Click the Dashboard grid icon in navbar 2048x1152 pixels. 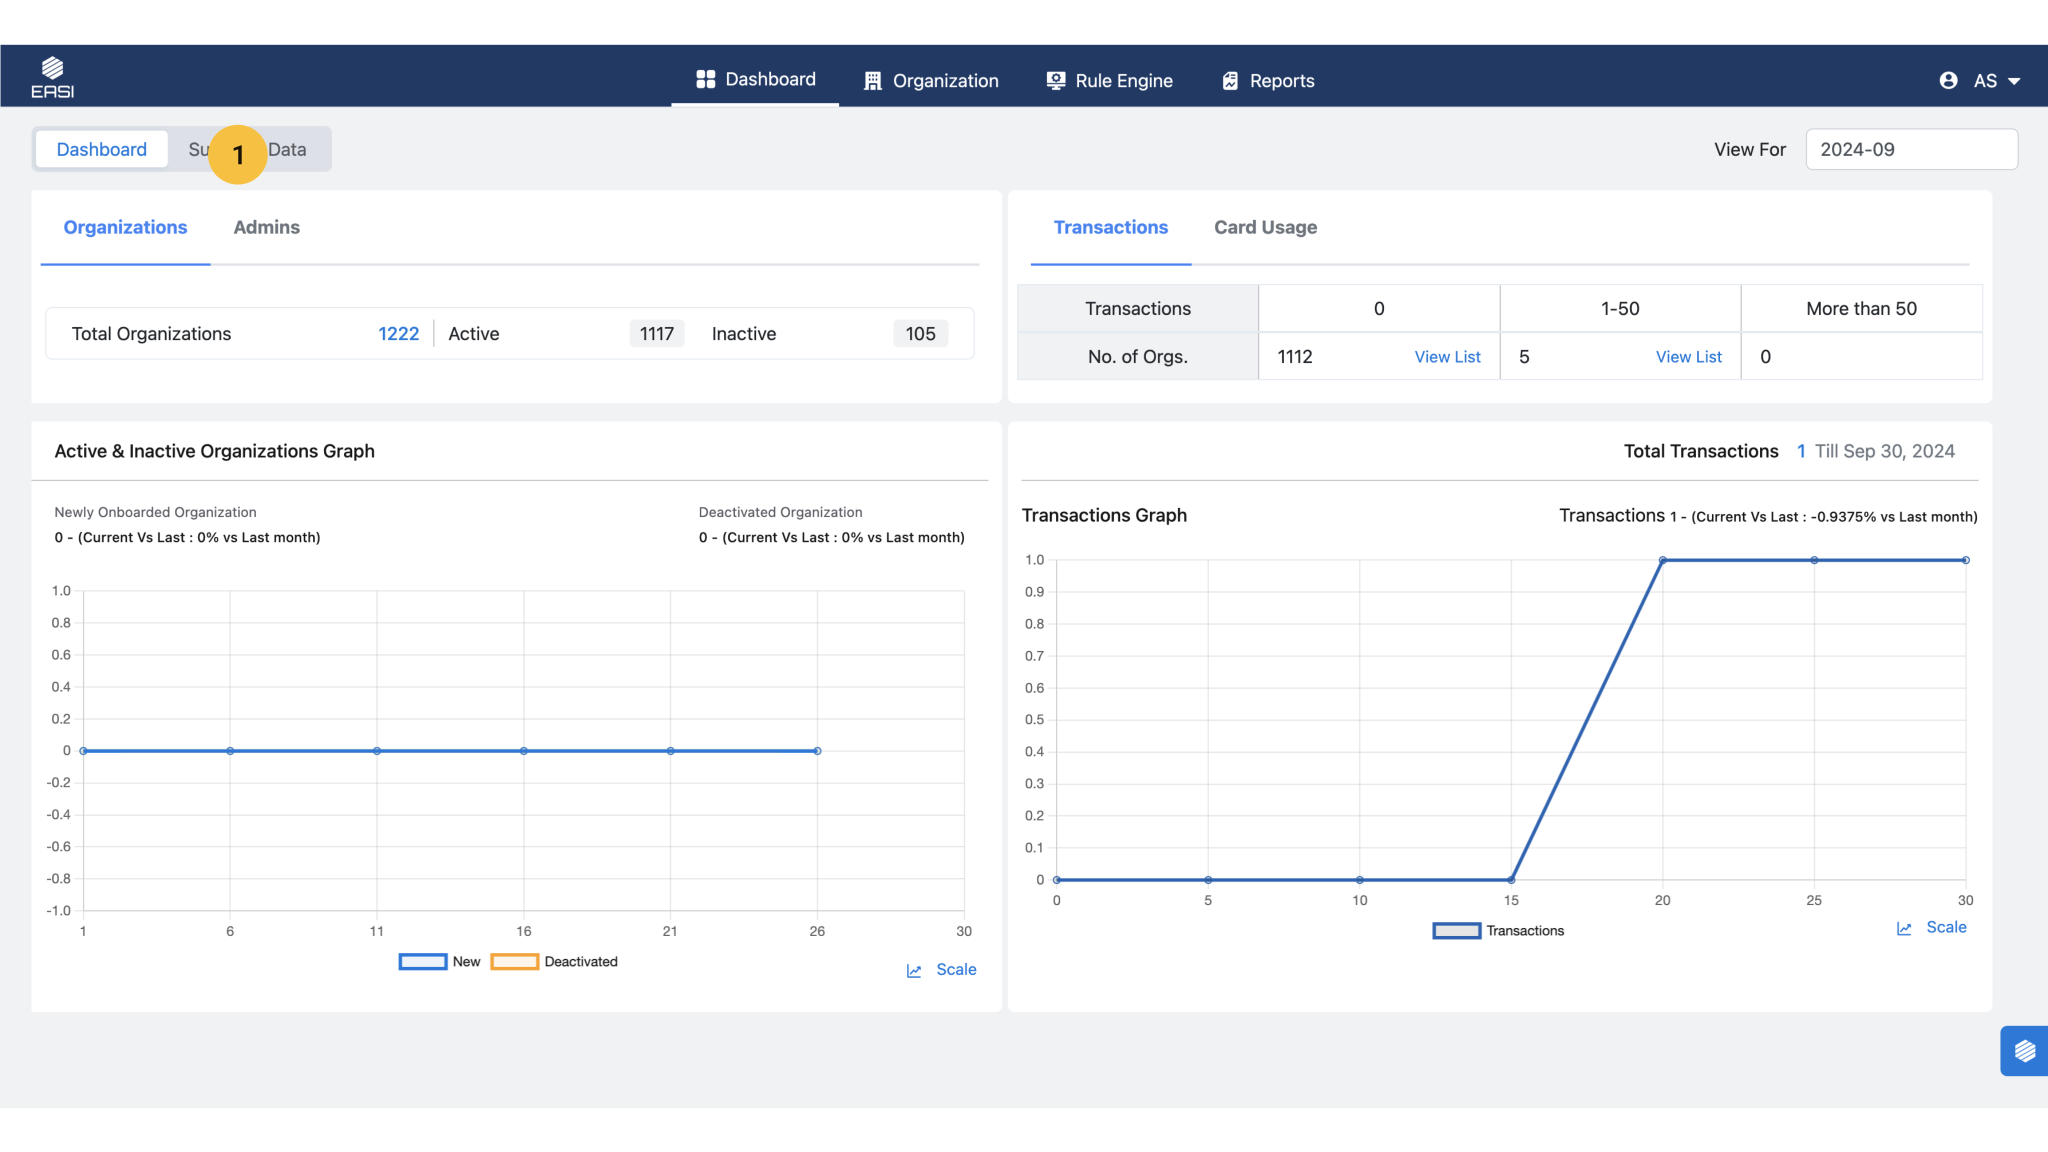tap(705, 79)
